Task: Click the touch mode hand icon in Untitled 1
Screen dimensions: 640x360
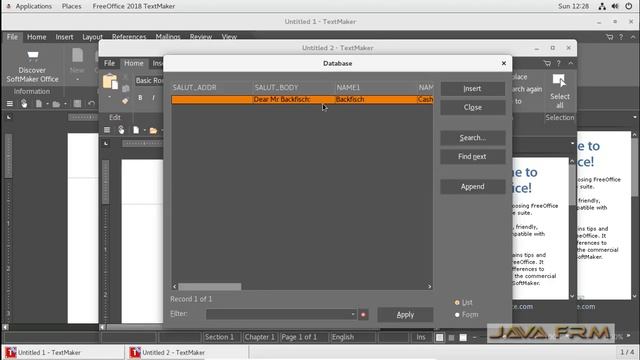Action: [x=24, y=104]
